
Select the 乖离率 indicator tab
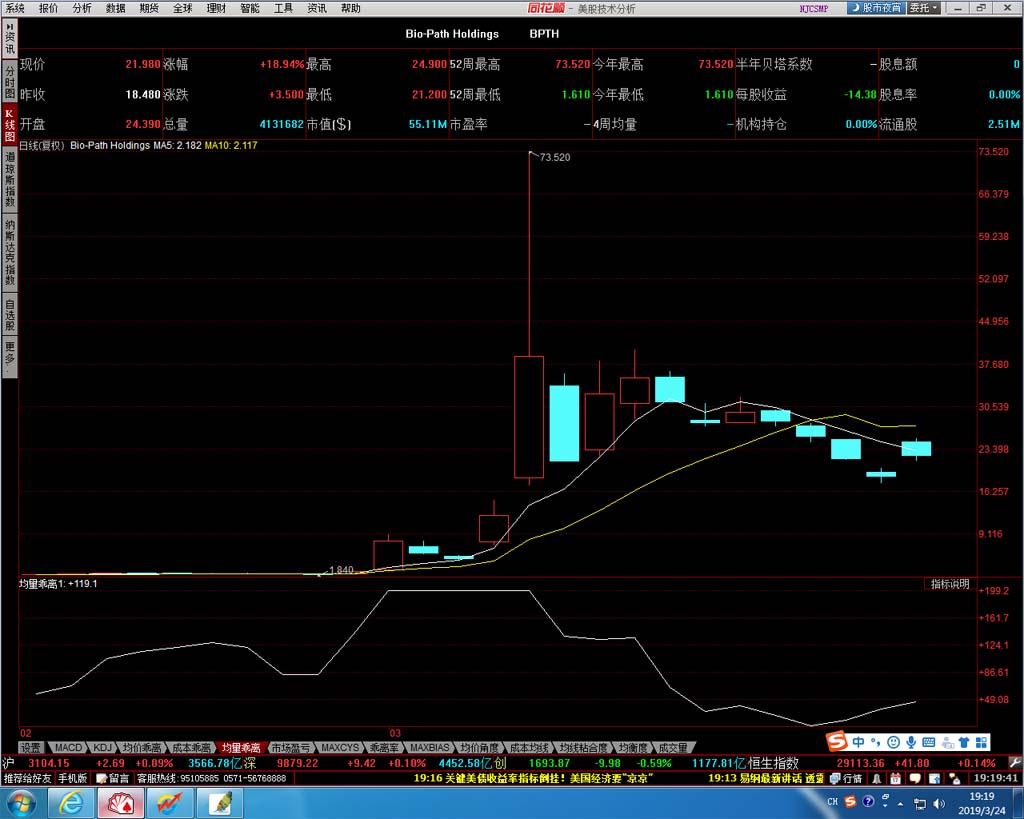[384, 747]
